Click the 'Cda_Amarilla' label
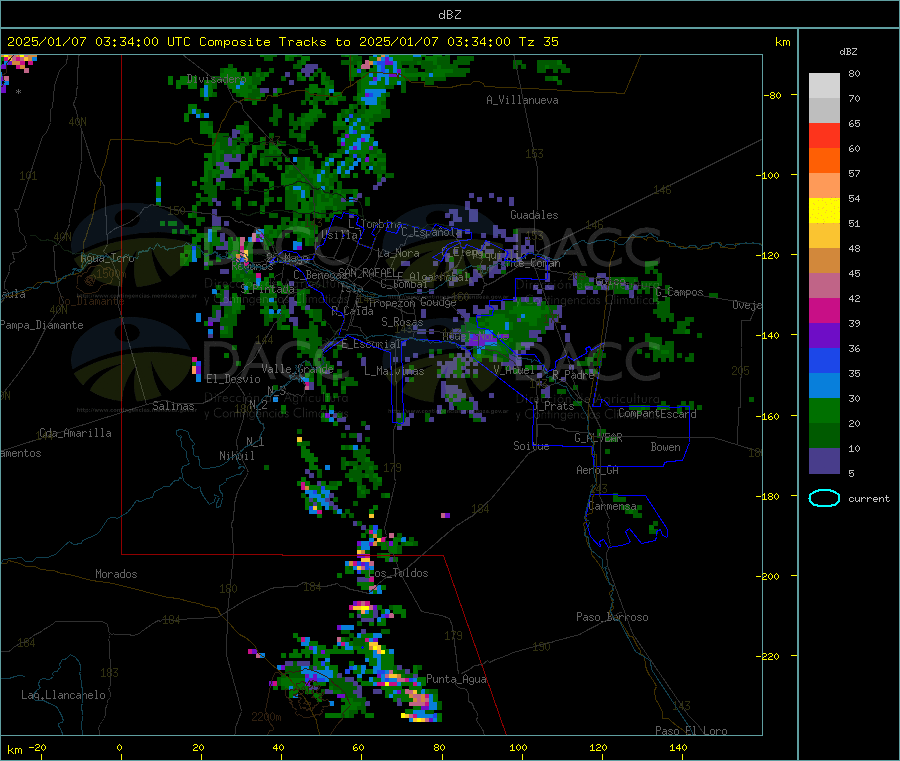This screenshot has height=761, width=900. (75, 433)
